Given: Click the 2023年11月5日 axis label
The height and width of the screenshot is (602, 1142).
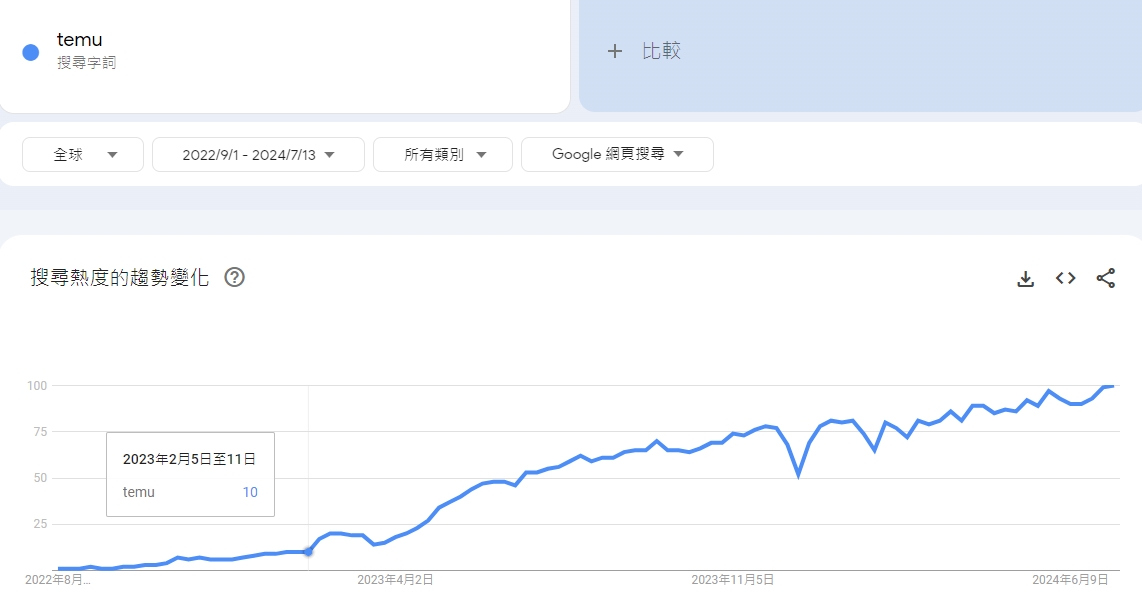Looking at the screenshot, I should (x=733, y=580).
